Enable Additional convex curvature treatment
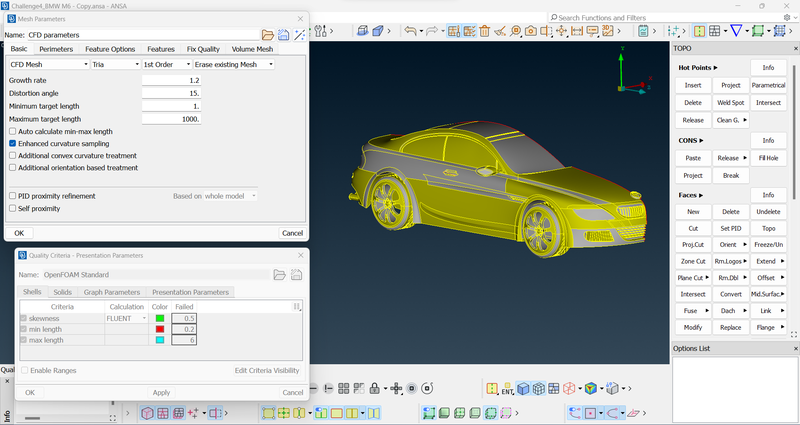The height and width of the screenshot is (425, 800). tap(13, 156)
